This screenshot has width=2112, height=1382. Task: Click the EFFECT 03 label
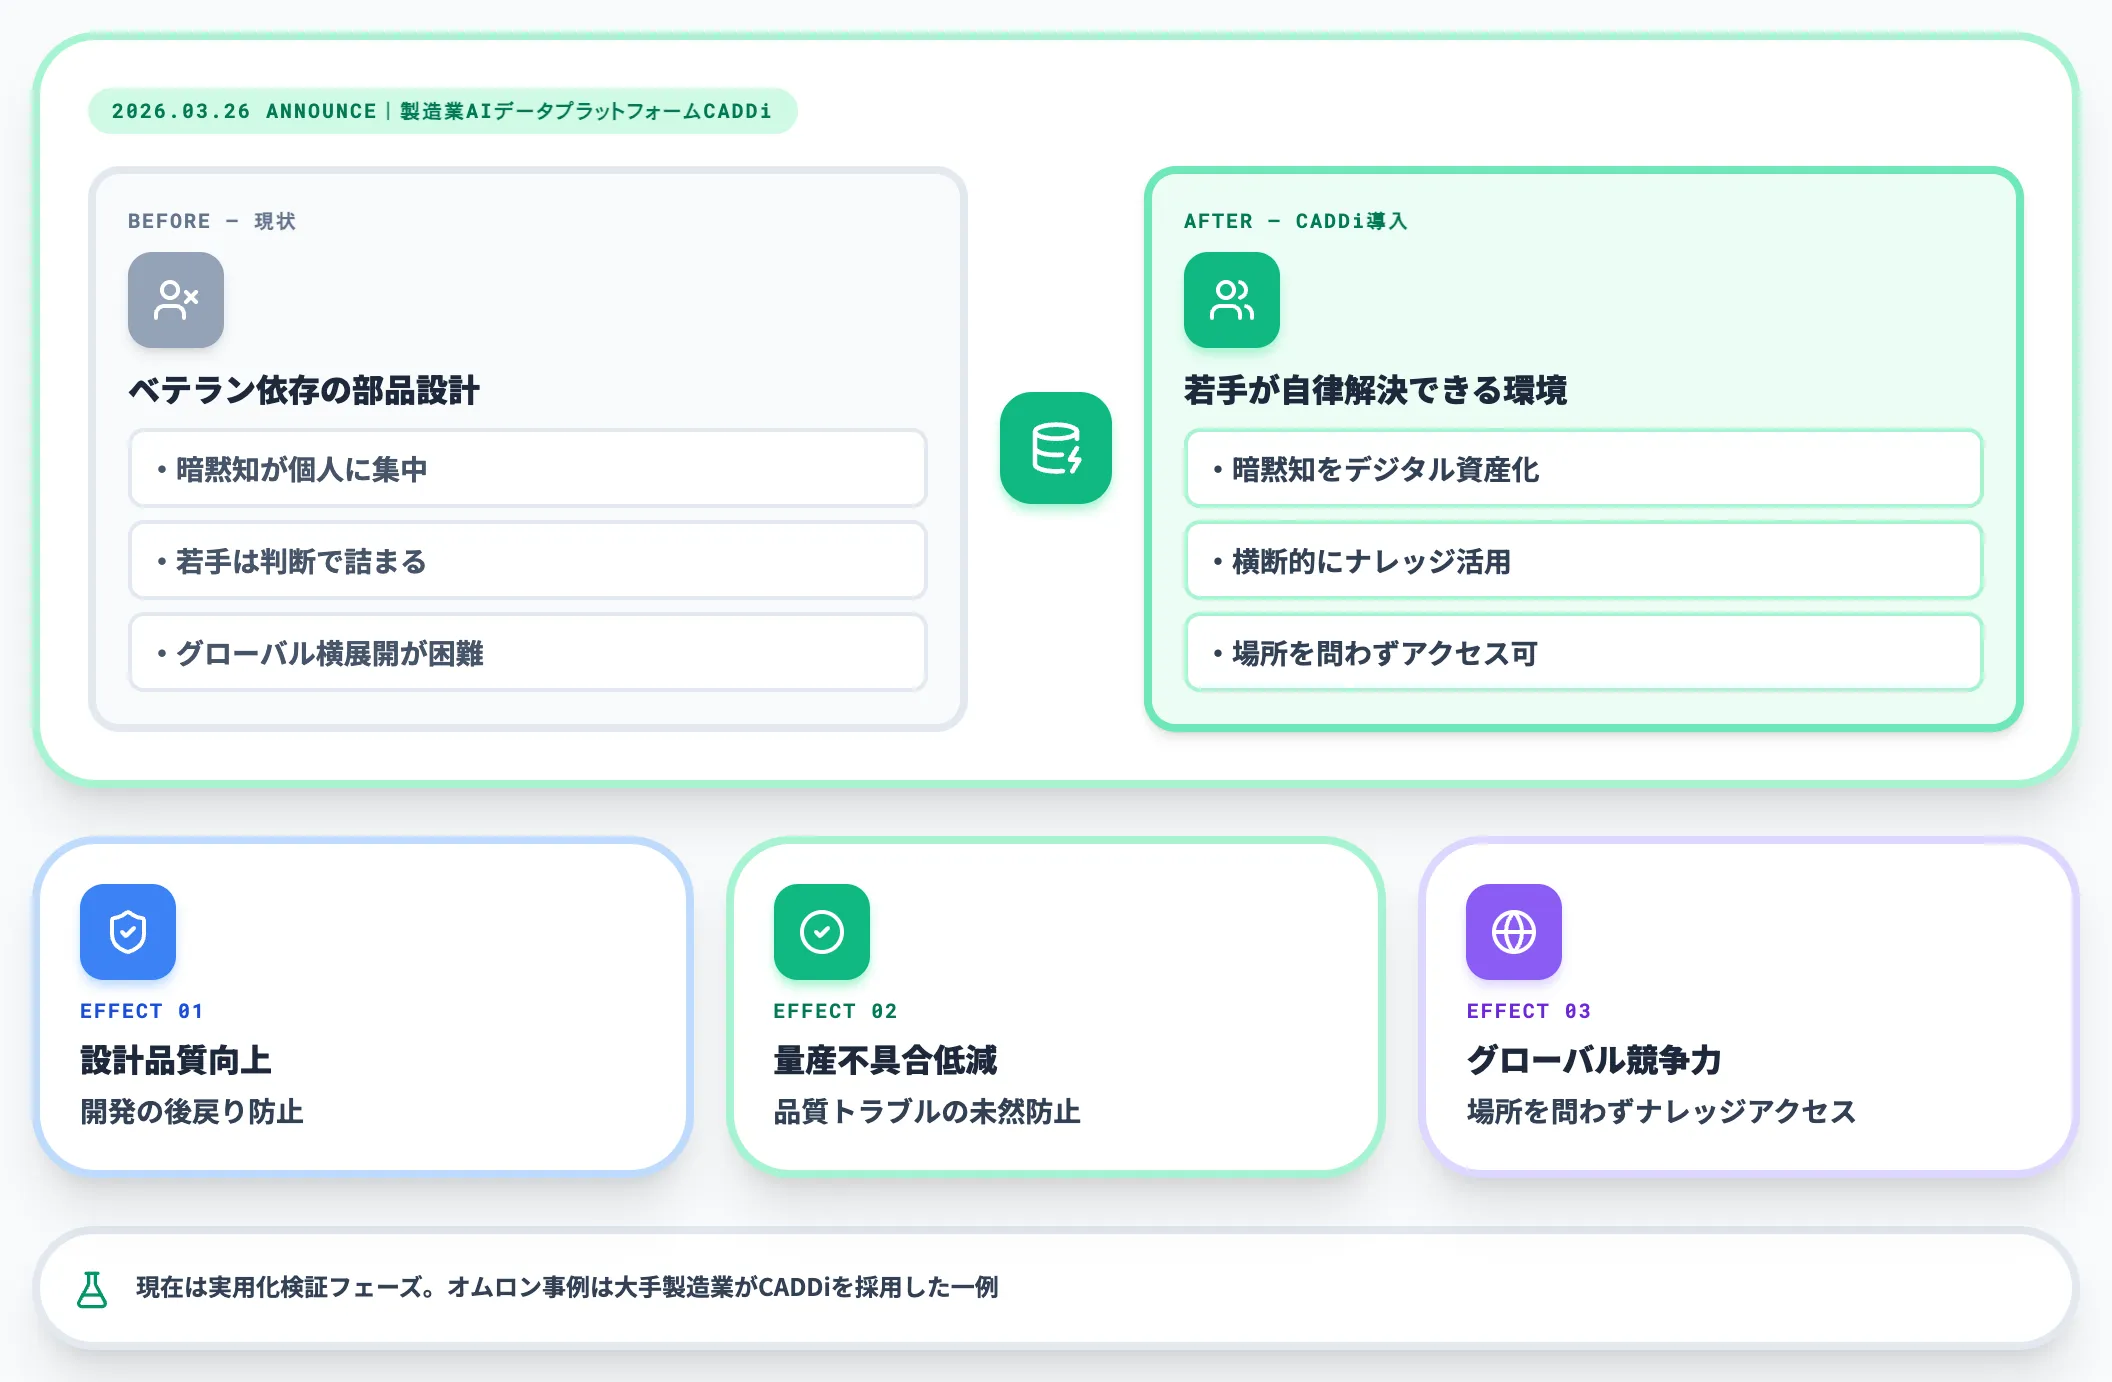pyautogui.click(x=1529, y=1011)
